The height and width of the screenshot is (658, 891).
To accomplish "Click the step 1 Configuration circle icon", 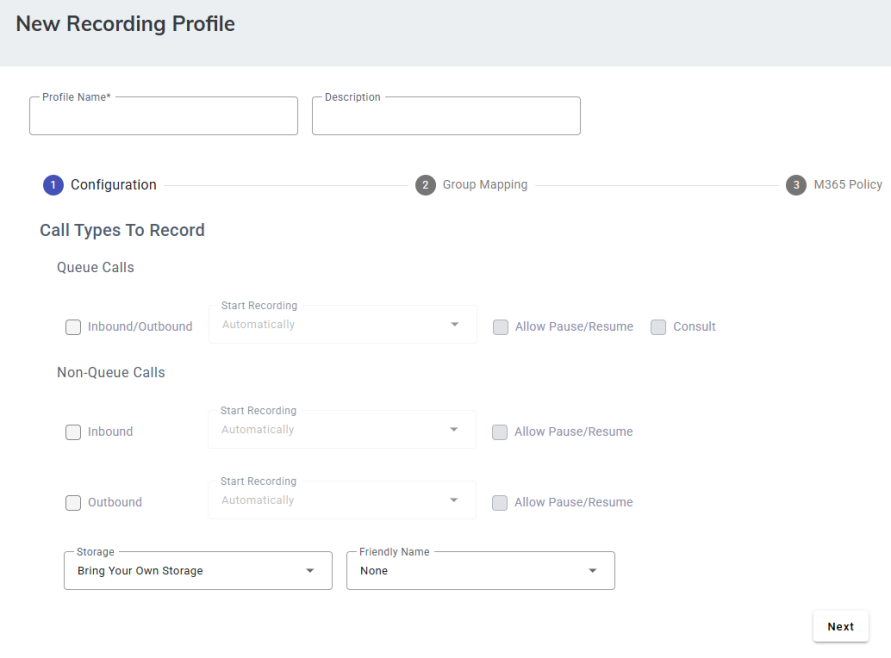I will 53,185.
